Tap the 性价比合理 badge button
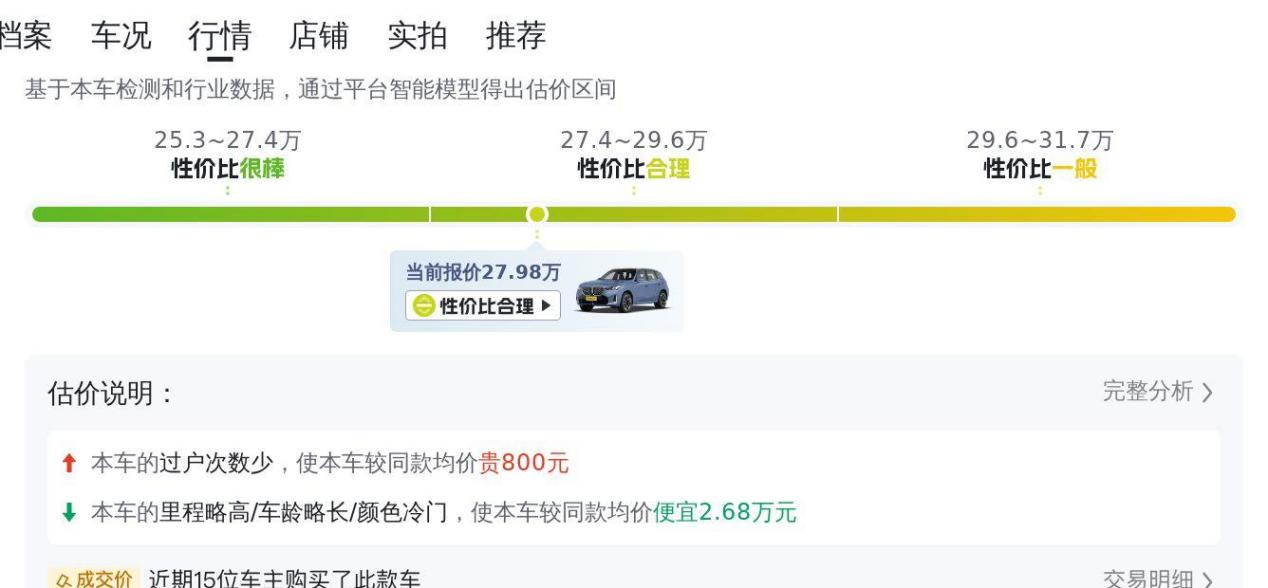The height and width of the screenshot is (588, 1268). point(483,306)
